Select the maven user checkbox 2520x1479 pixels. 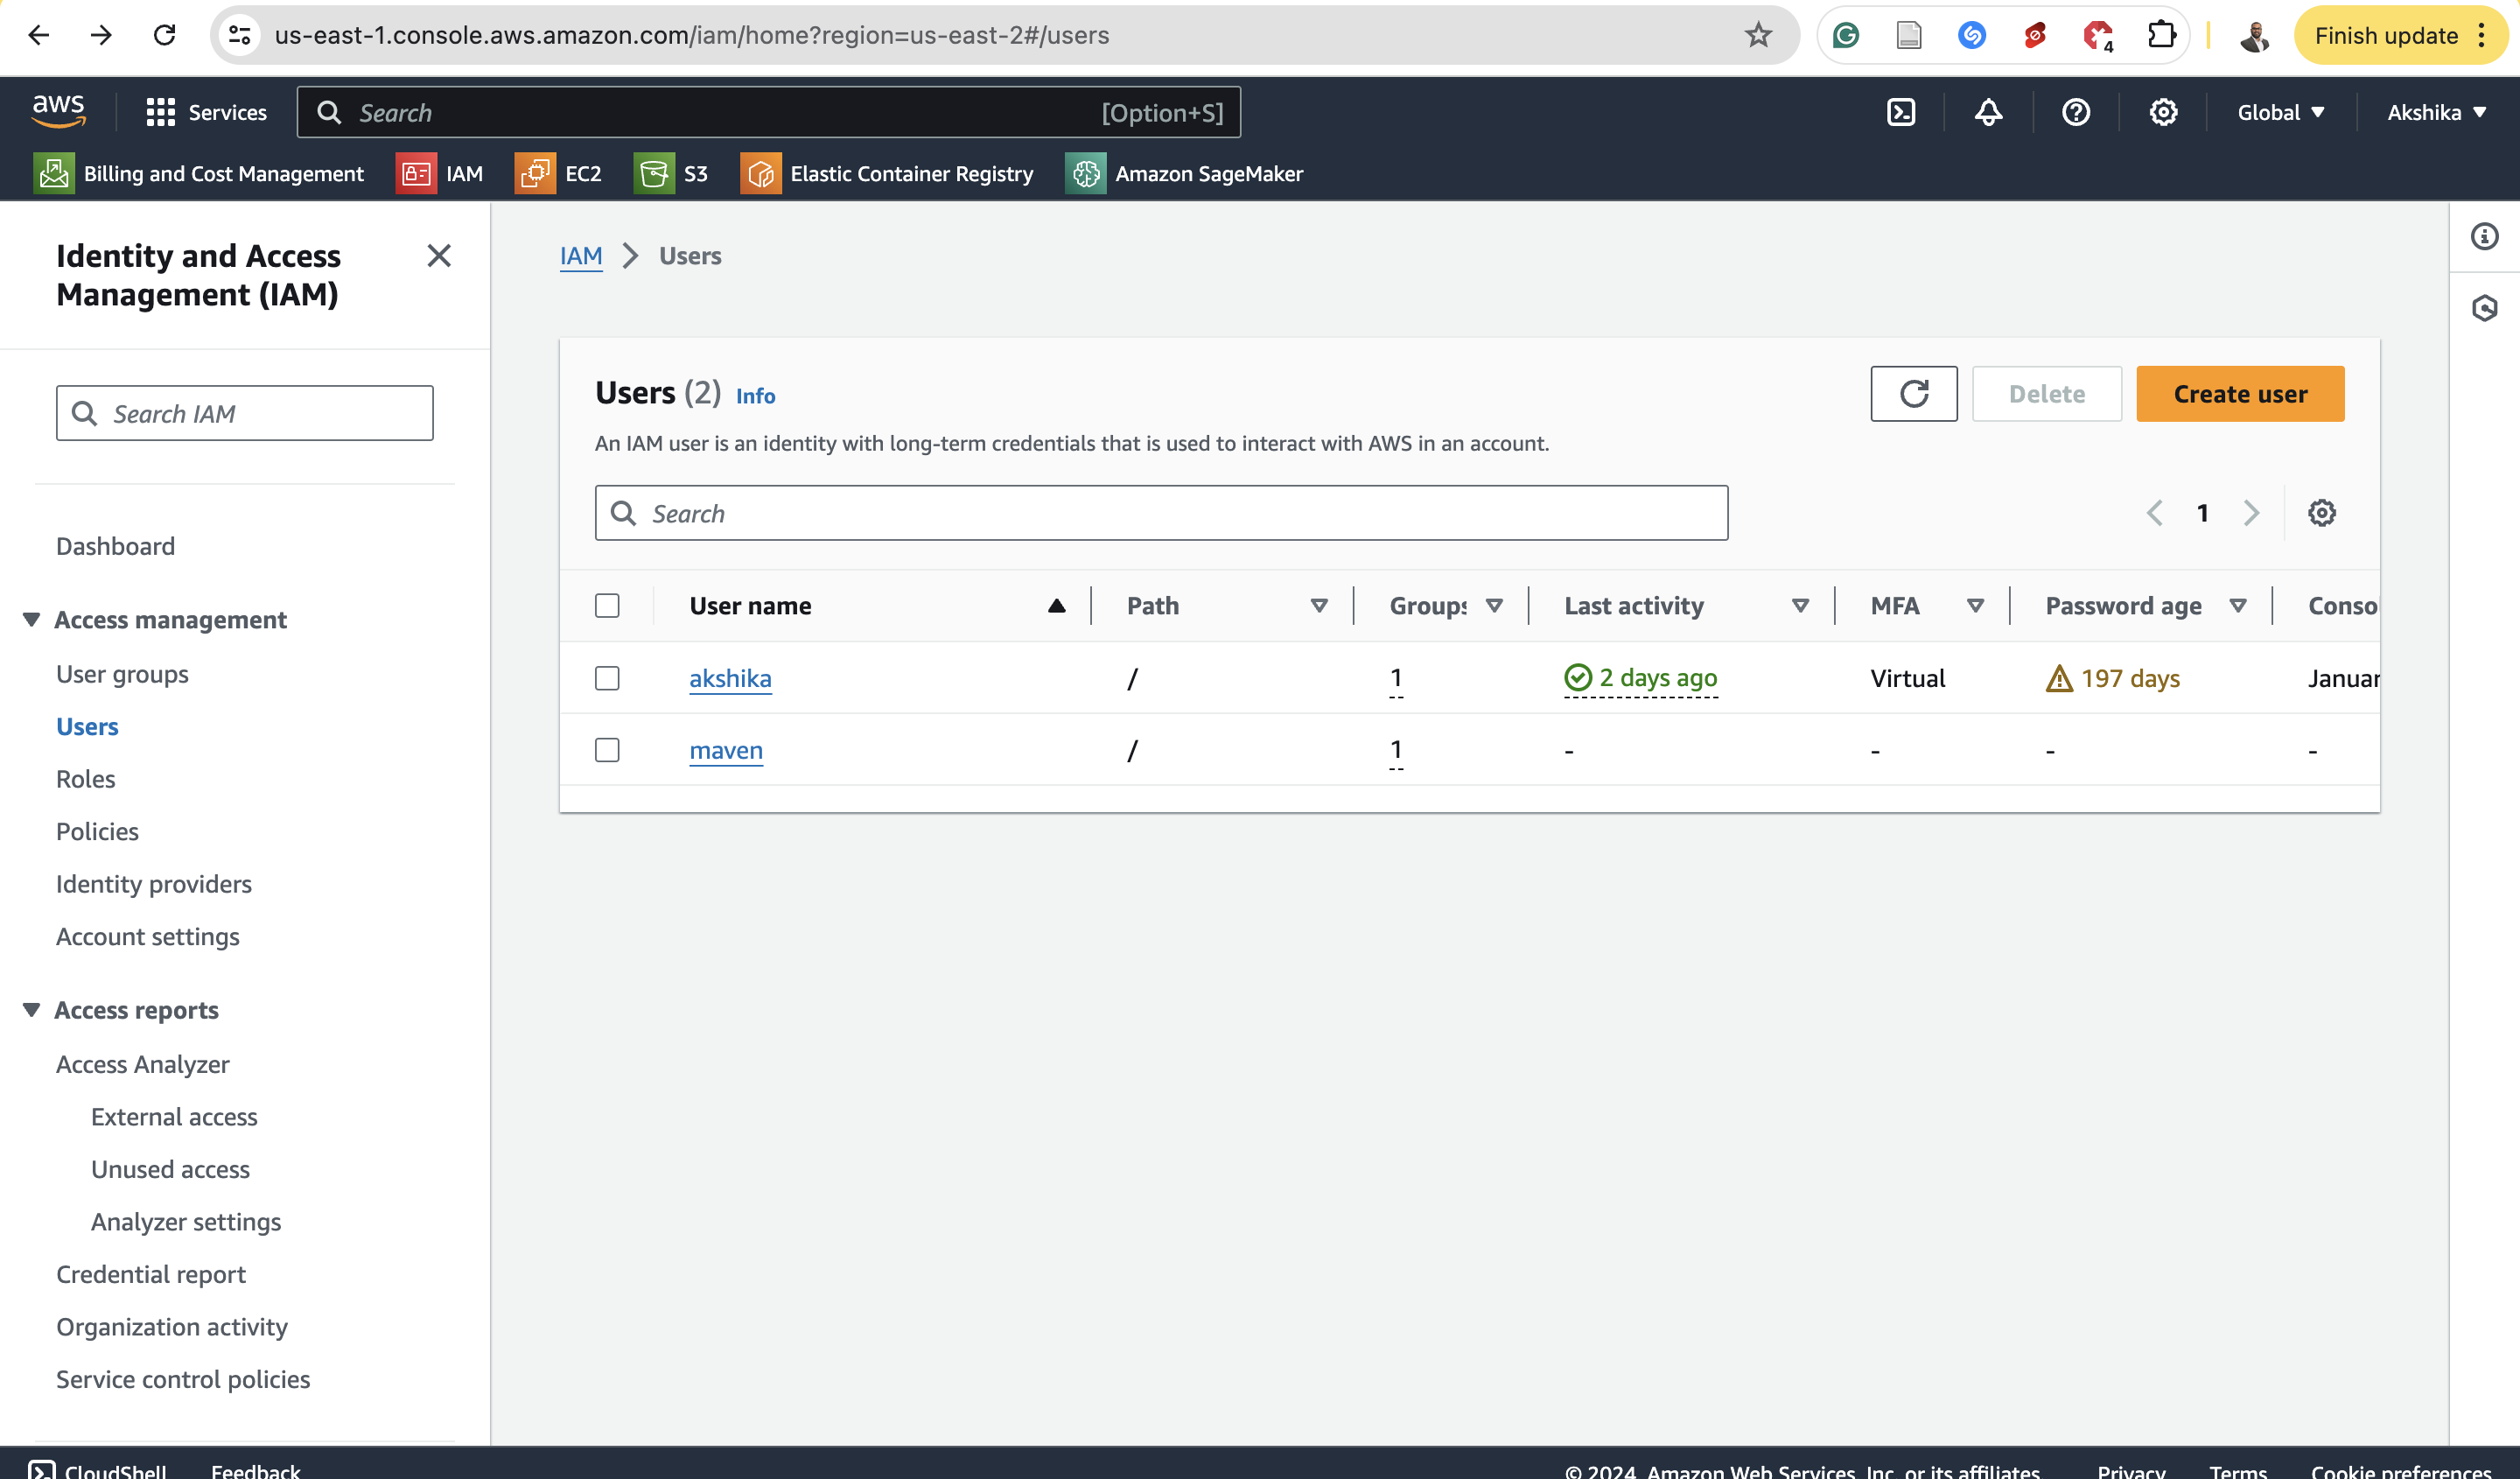pos(607,750)
